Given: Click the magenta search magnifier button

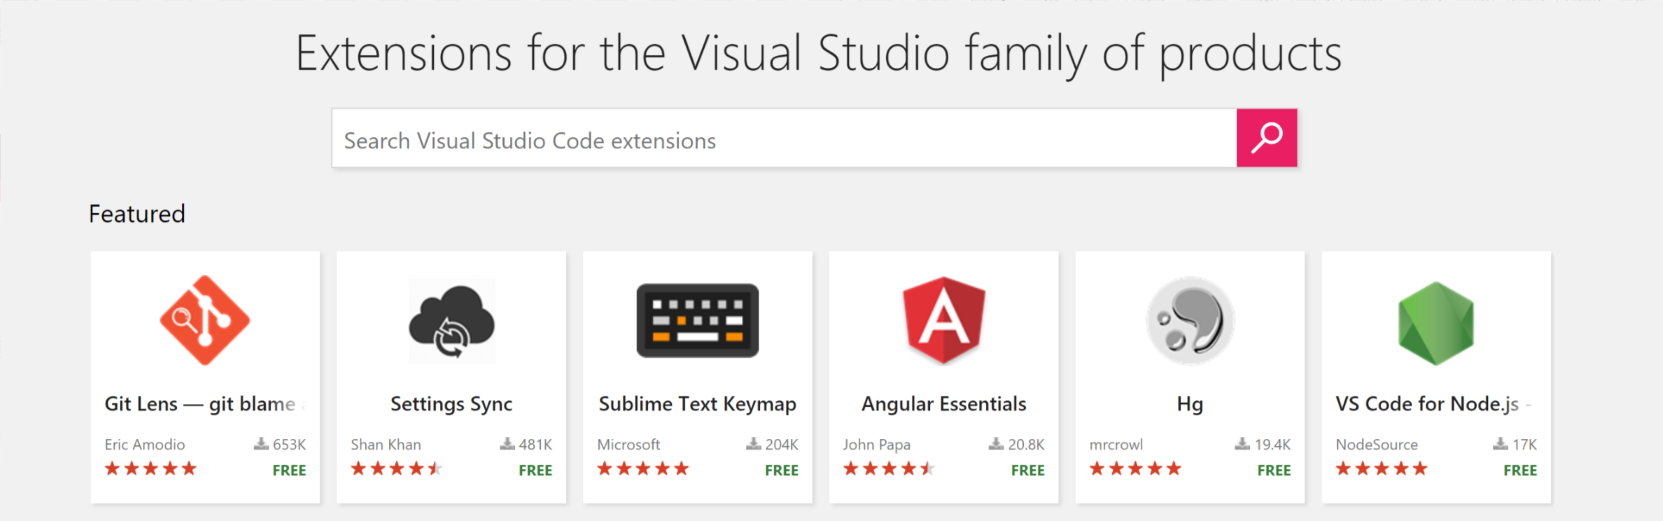Looking at the screenshot, I should click(x=1267, y=138).
